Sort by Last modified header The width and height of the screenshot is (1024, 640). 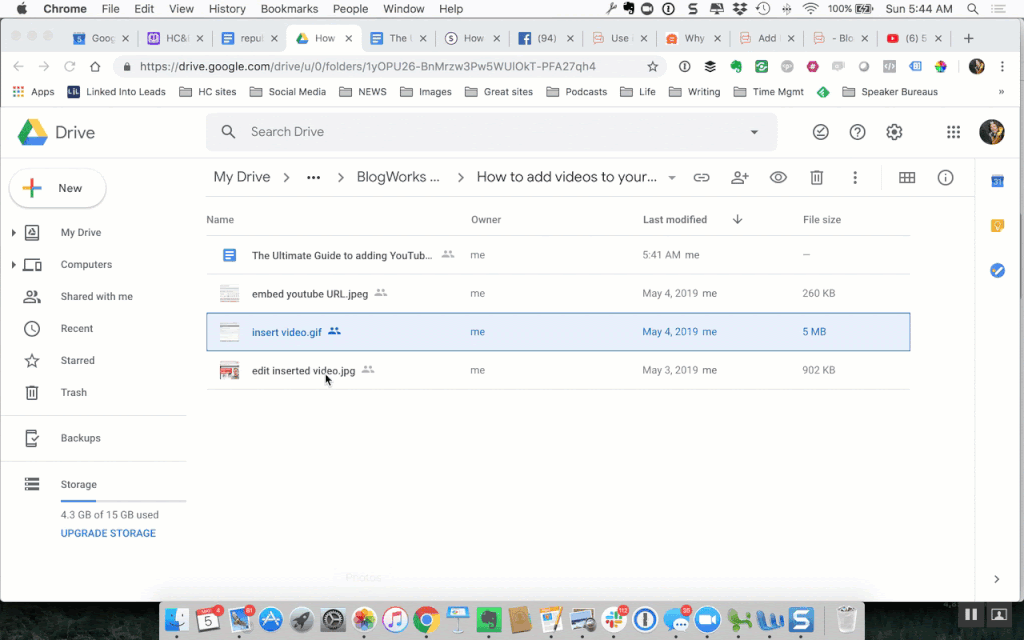675,219
